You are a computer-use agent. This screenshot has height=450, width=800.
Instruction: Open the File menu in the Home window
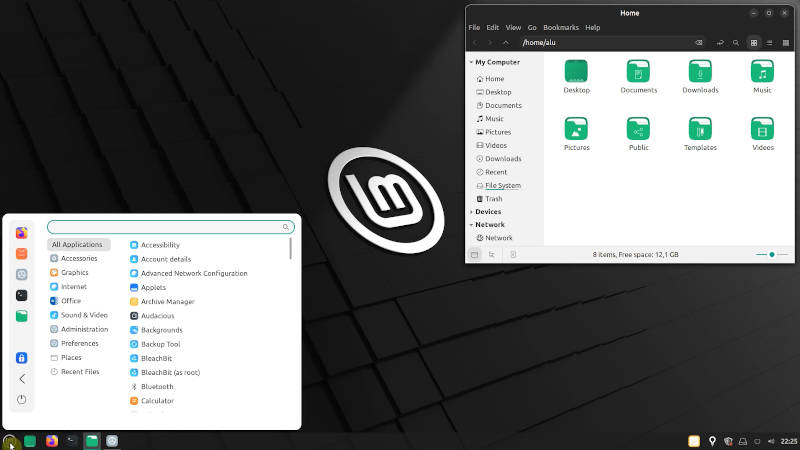point(474,28)
